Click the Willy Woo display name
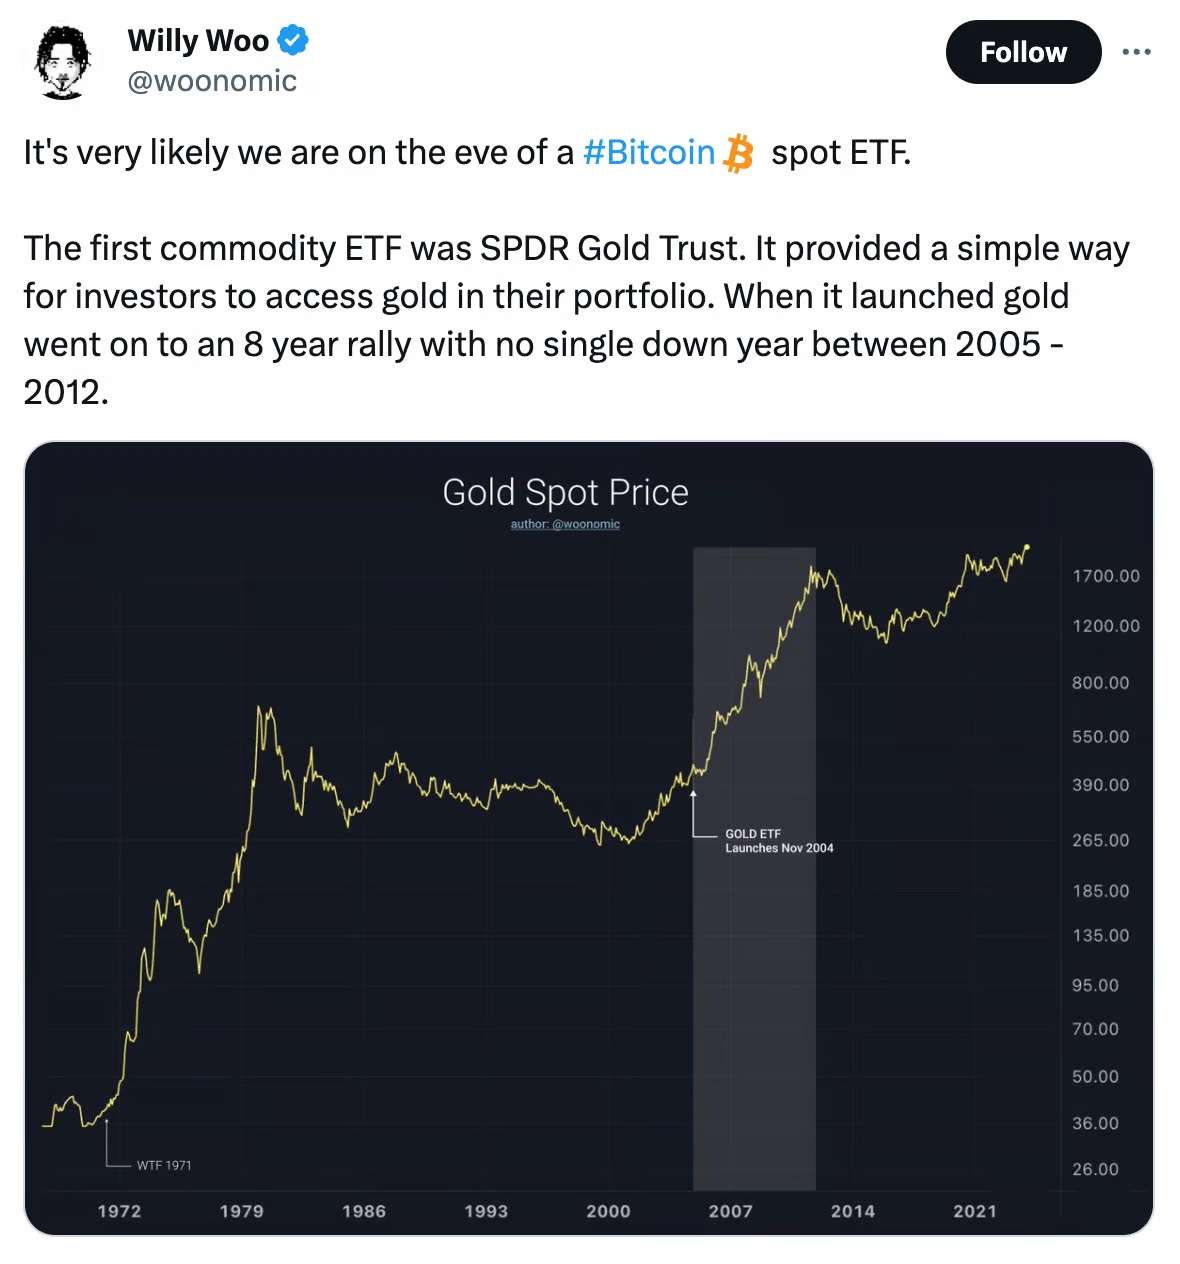The height and width of the screenshot is (1264, 1180). pyautogui.click(x=198, y=41)
